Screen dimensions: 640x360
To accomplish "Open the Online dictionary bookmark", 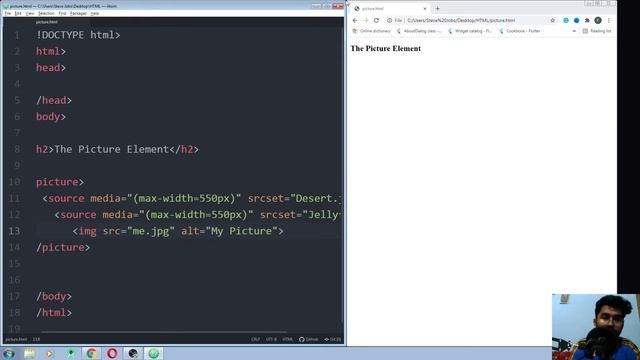I will (371, 31).
